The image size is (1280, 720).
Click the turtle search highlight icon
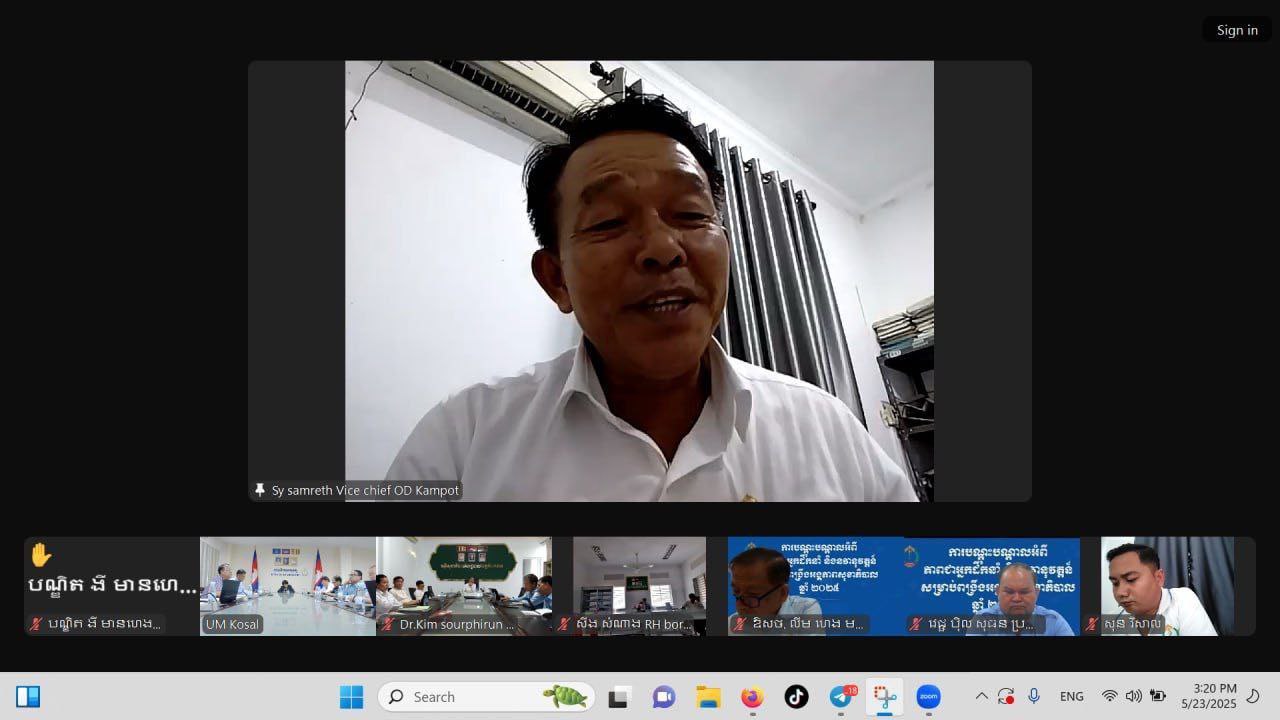coord(566,696)
